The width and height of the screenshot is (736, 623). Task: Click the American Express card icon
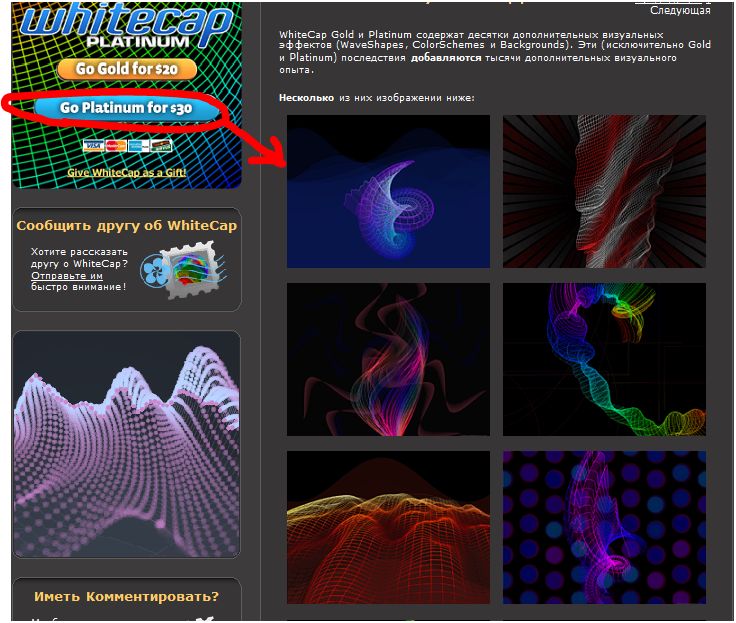pos(138,146)
